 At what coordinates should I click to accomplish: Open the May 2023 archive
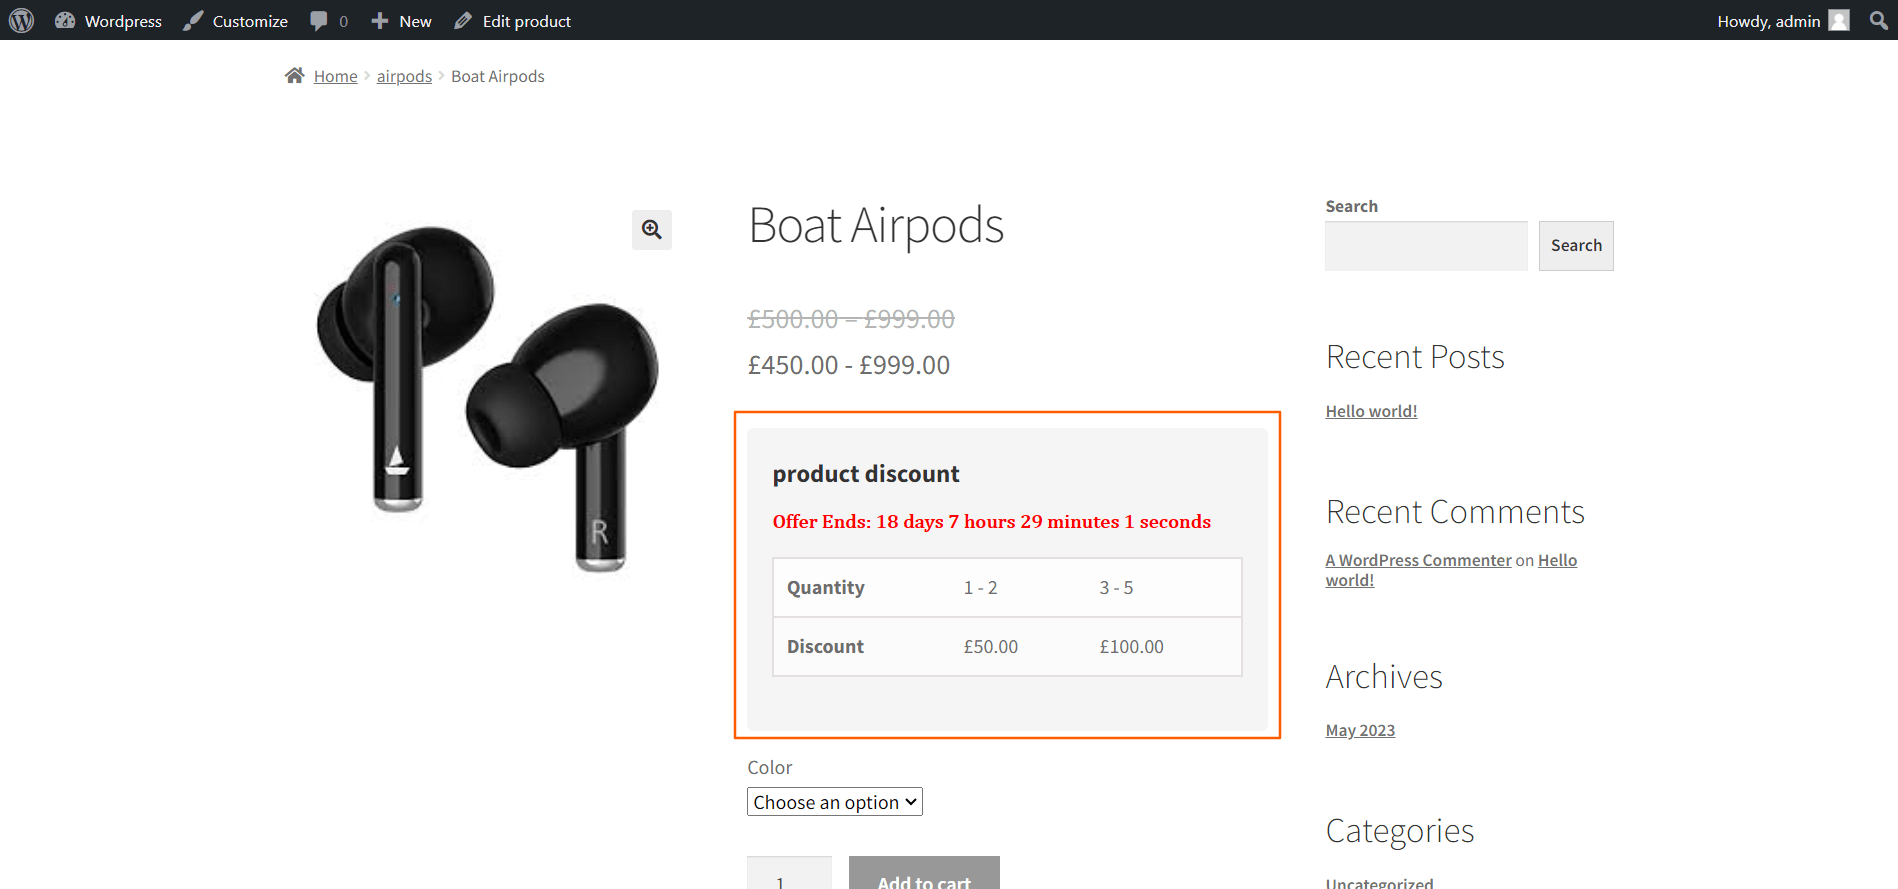(x=1360, y=730)
